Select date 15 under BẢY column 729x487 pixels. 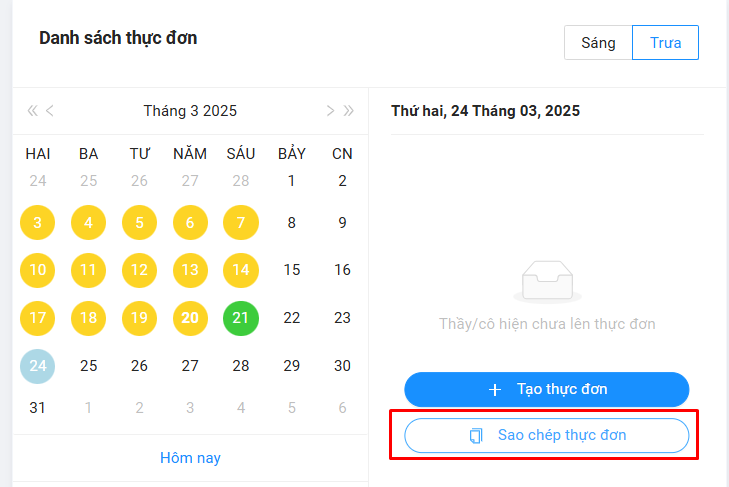pyautogui.click(x=292, y=270)
